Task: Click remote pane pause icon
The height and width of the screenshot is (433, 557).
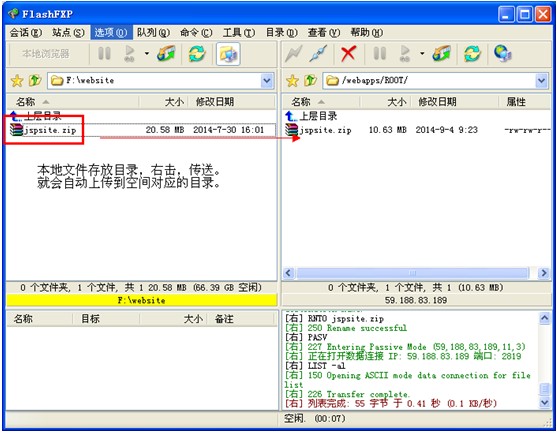Action: click(x=380, y=54)
